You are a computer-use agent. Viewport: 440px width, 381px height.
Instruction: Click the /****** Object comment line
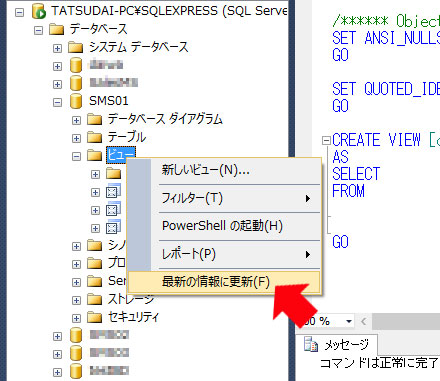click(386, 21)
